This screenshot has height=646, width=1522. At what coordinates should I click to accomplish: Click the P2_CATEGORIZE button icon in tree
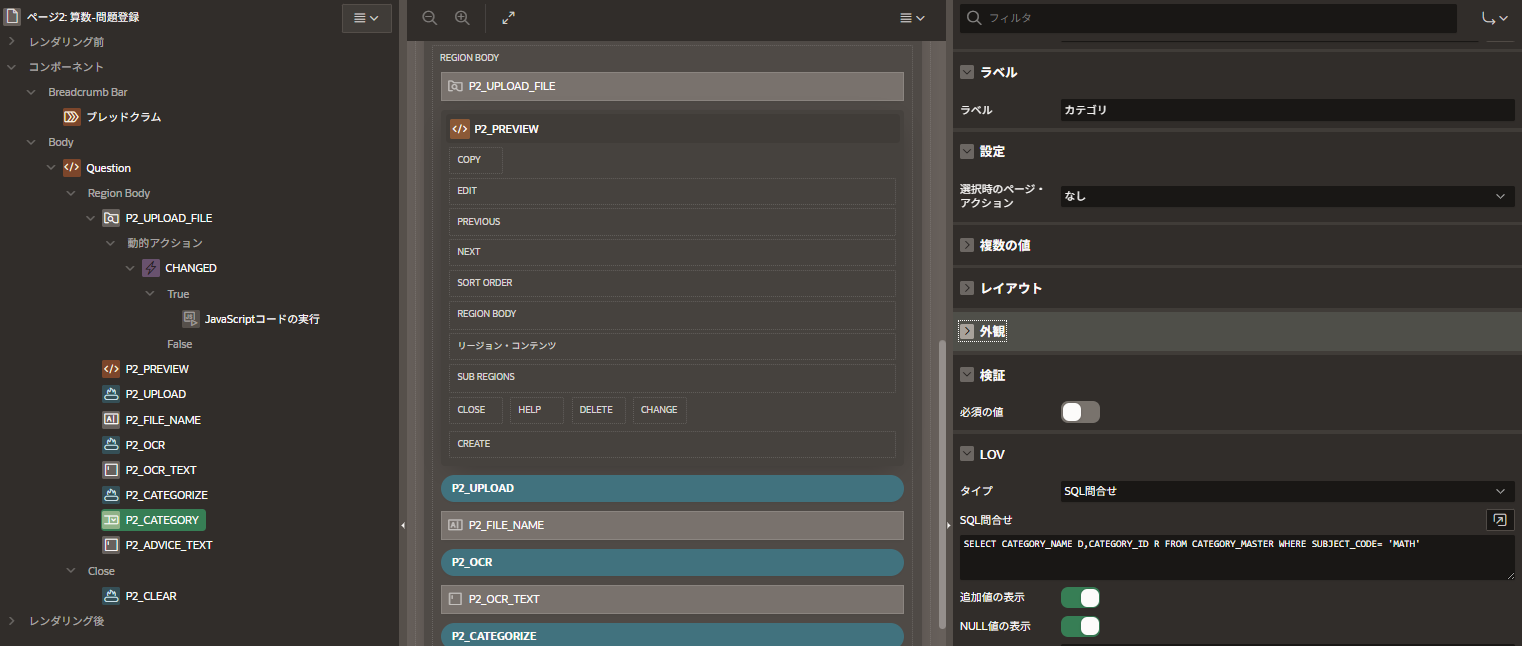click(111, 495)
